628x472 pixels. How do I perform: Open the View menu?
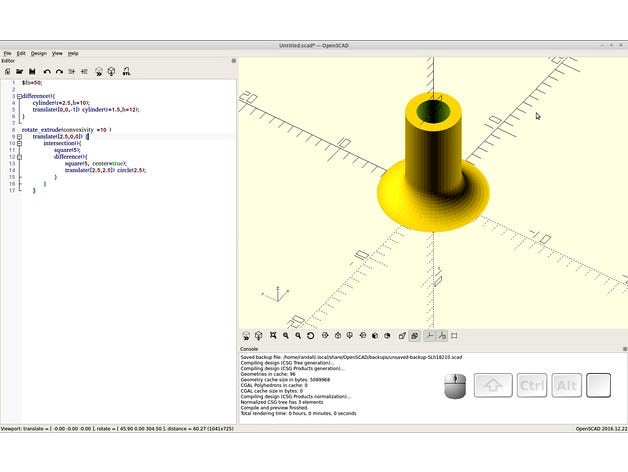(x=57, y=53)
